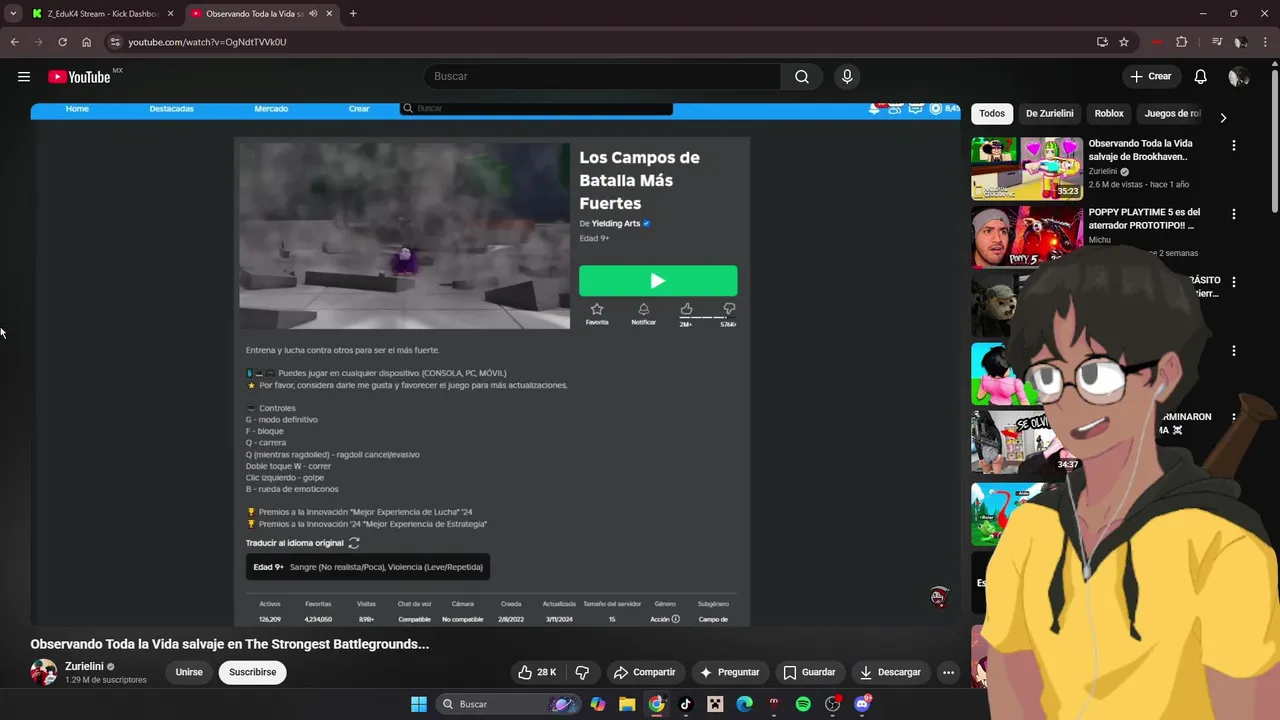
Task: Close the Observando Toda la Vida tab
Action: [x=329, y=14]
